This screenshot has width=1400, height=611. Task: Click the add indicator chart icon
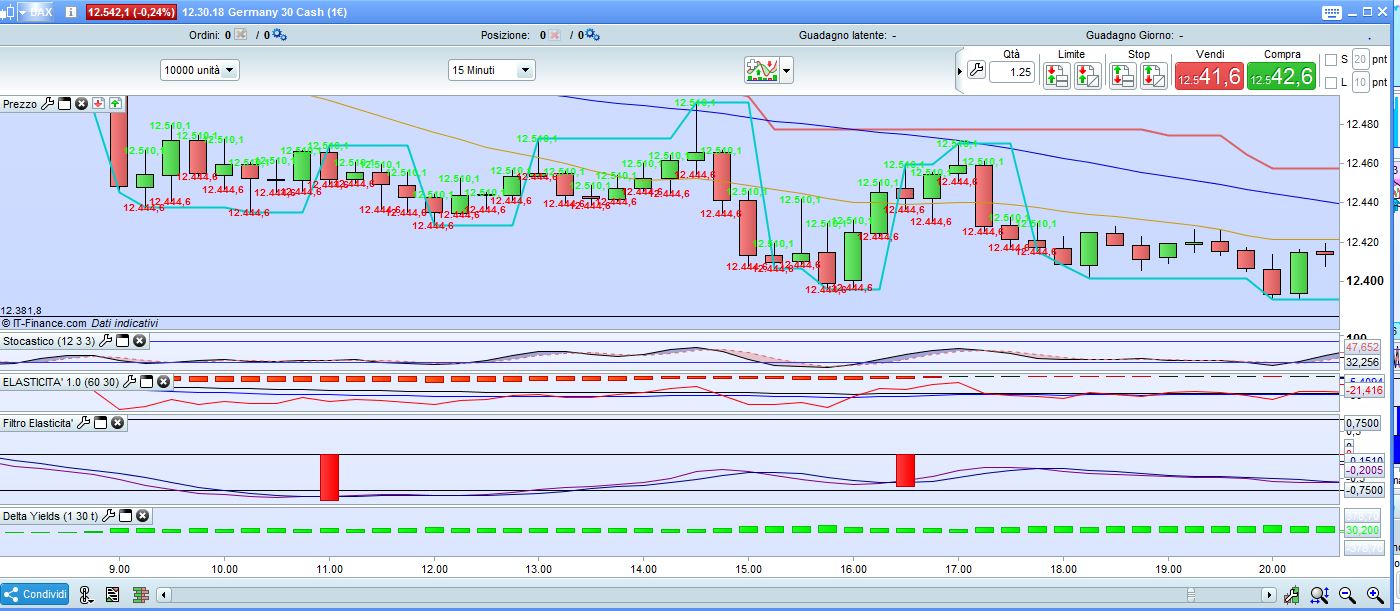click(761, 70)
